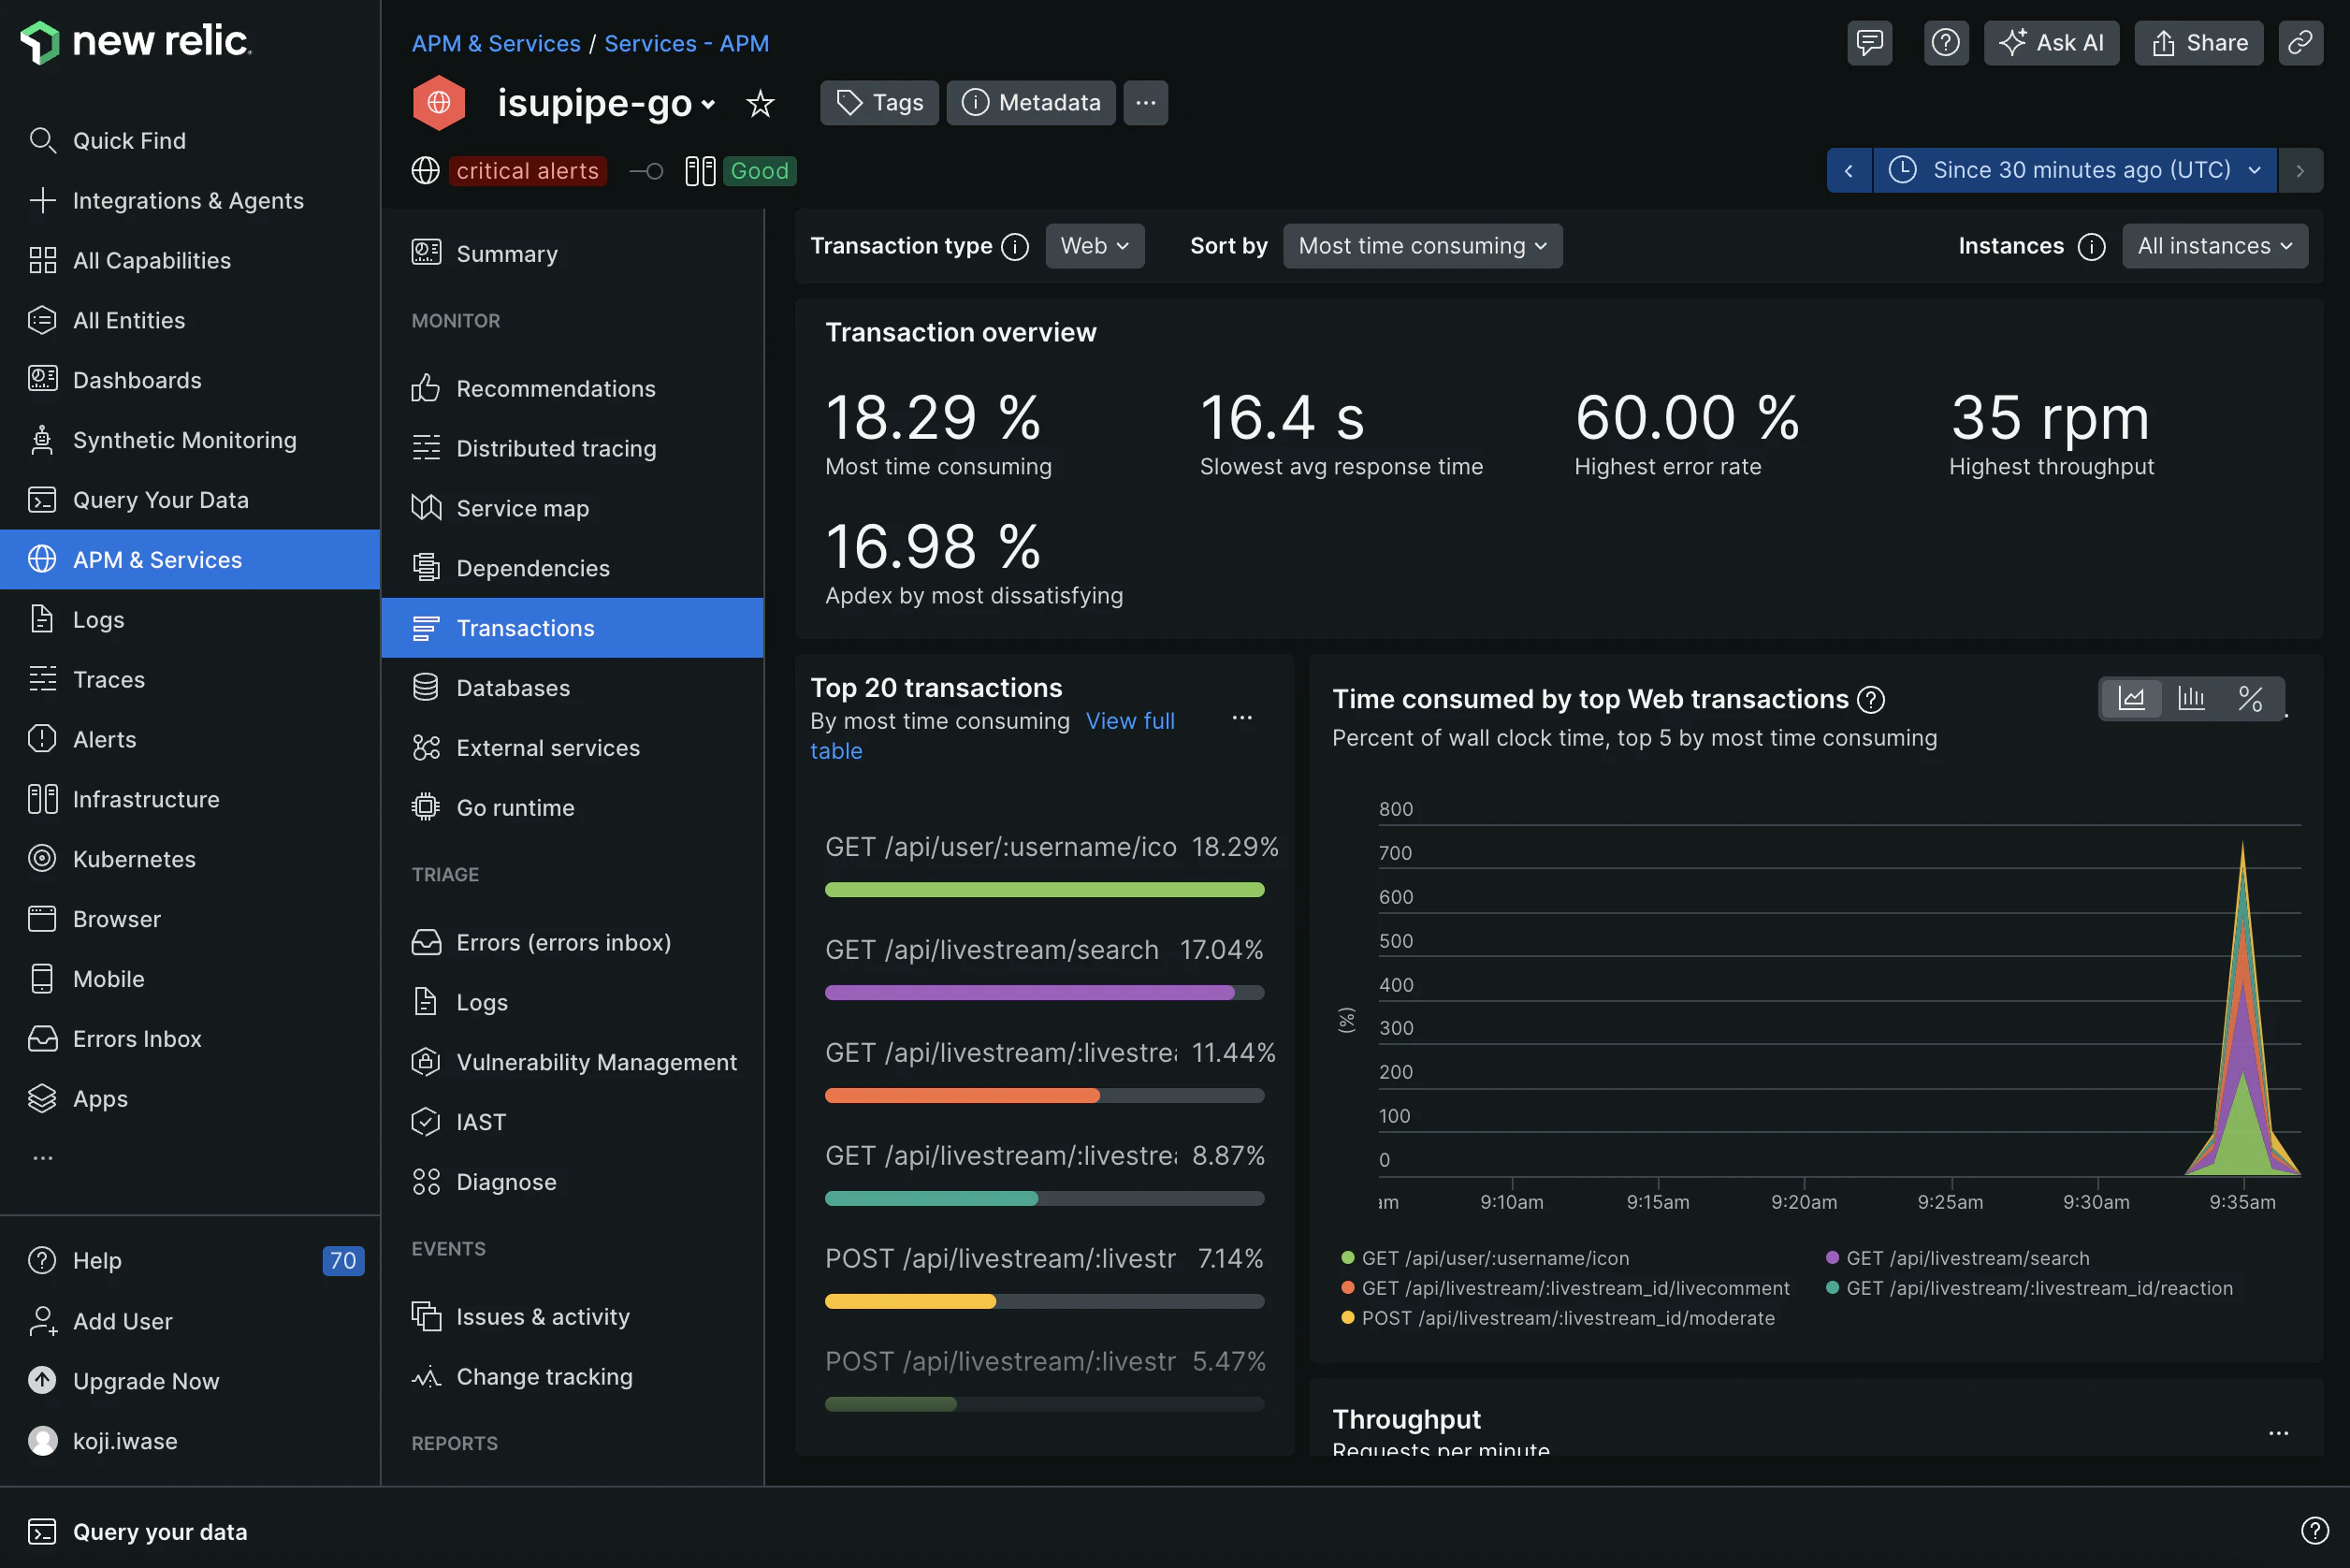2350x1568 pixels.
Task: Open the Since 30 minutes ago time picker
Action: pyautogui.click(x=2074, y=170)
